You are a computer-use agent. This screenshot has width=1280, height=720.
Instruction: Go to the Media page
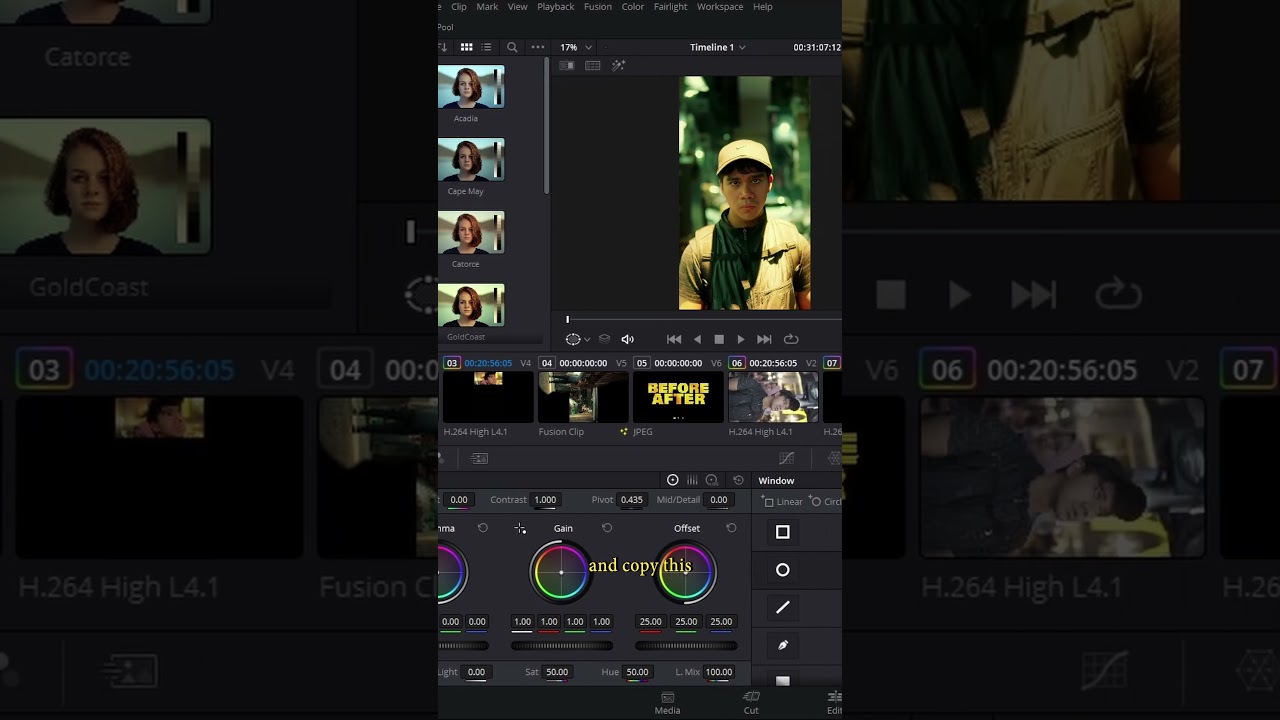(667, 702)
